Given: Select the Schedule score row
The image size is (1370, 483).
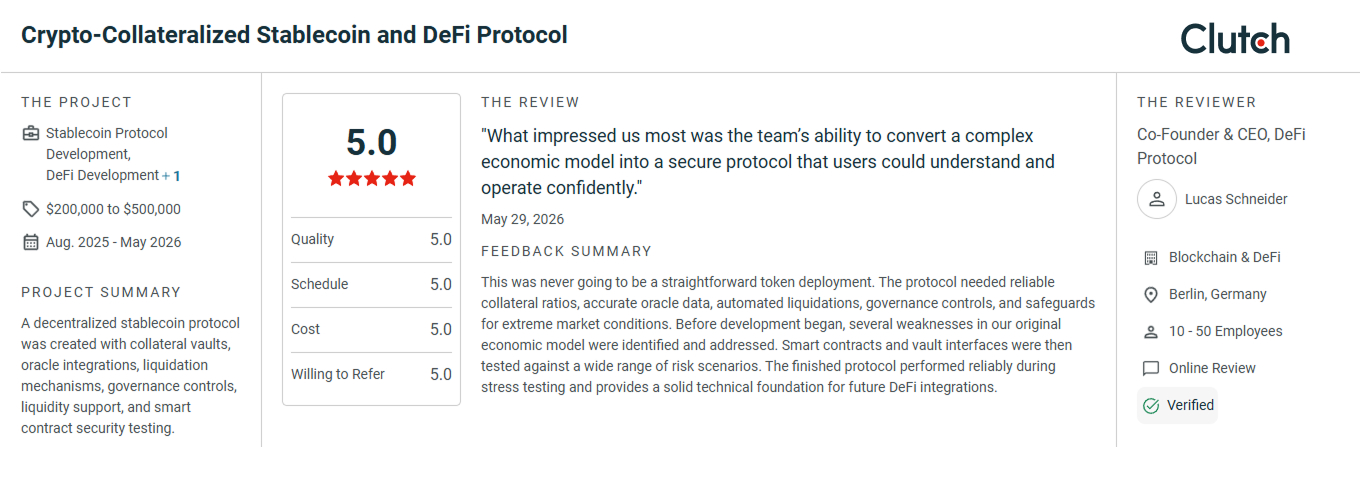Looking at the screenshot, I should click(x=371, y=285).
